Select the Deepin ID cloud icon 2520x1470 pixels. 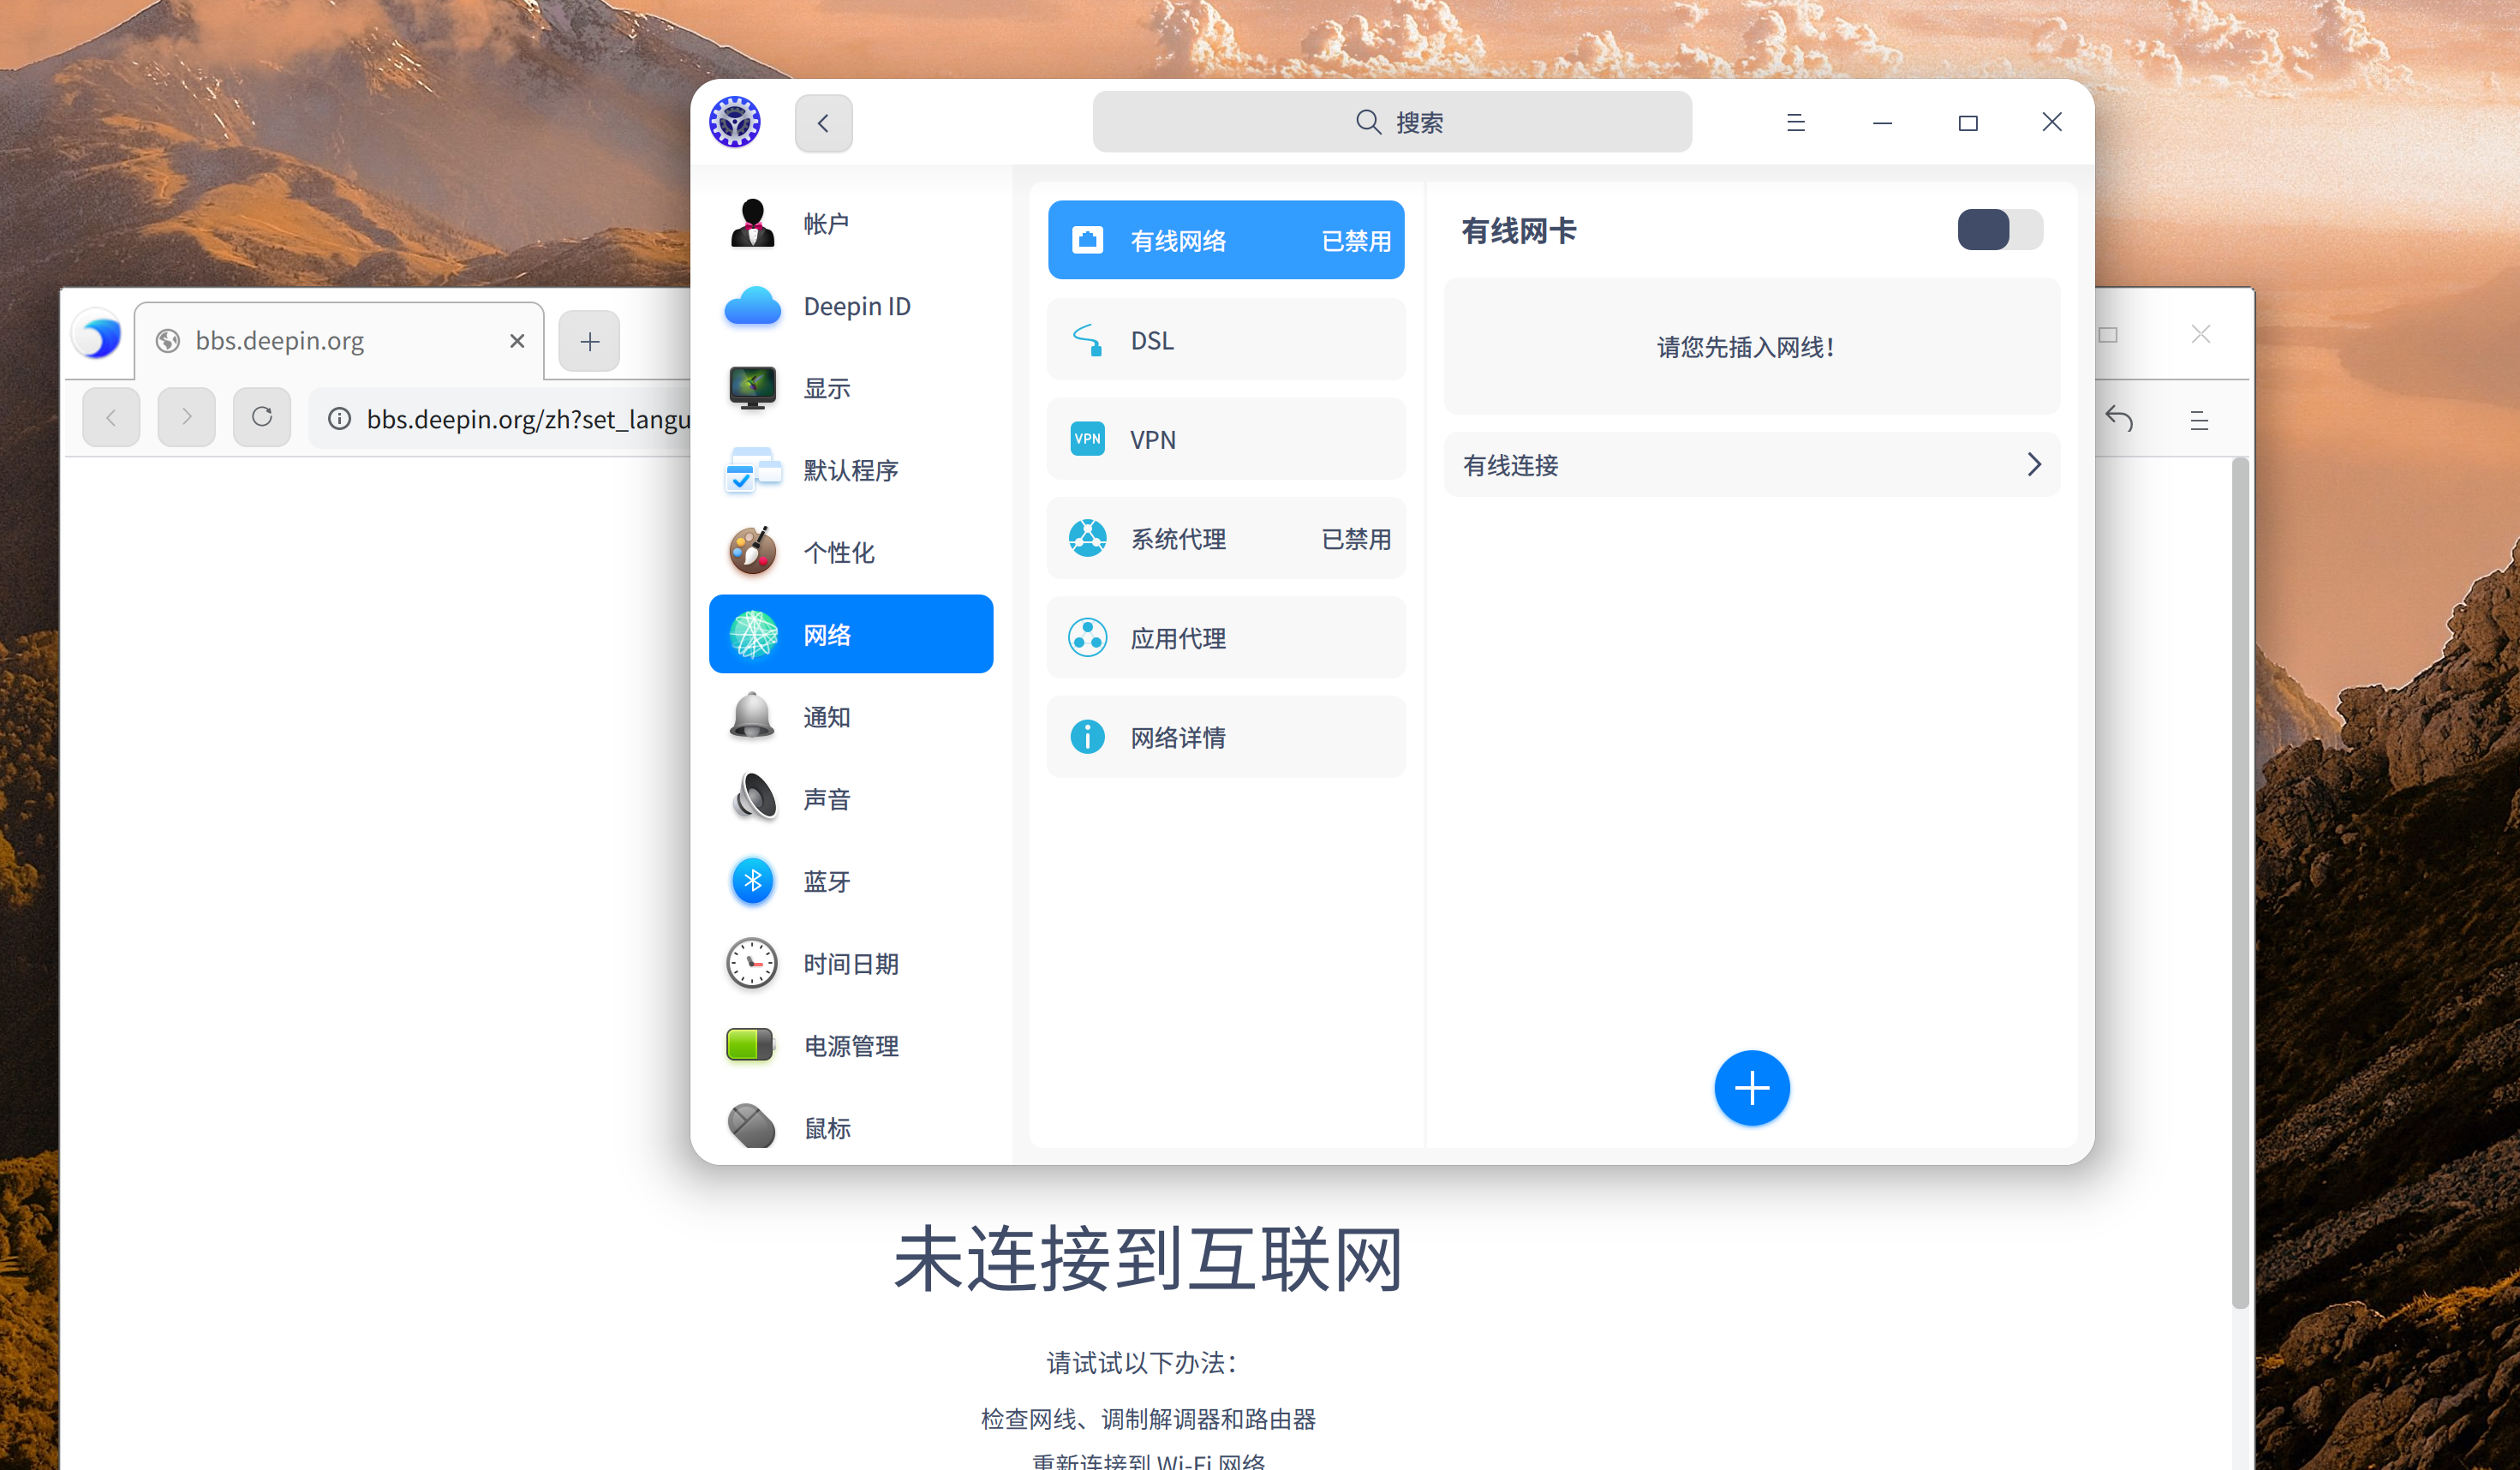click(752, 306)
